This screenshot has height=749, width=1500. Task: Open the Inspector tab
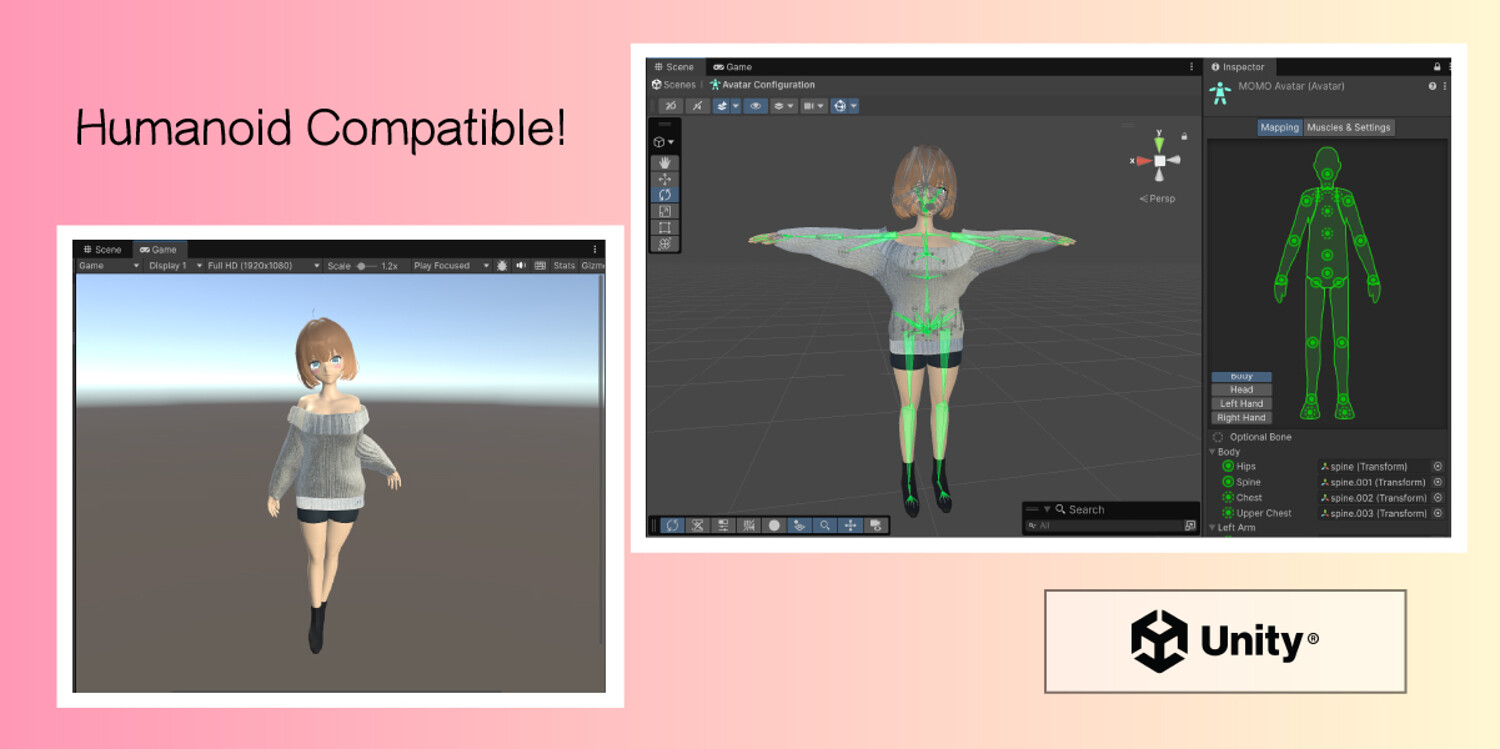(x=1238, y=67)
